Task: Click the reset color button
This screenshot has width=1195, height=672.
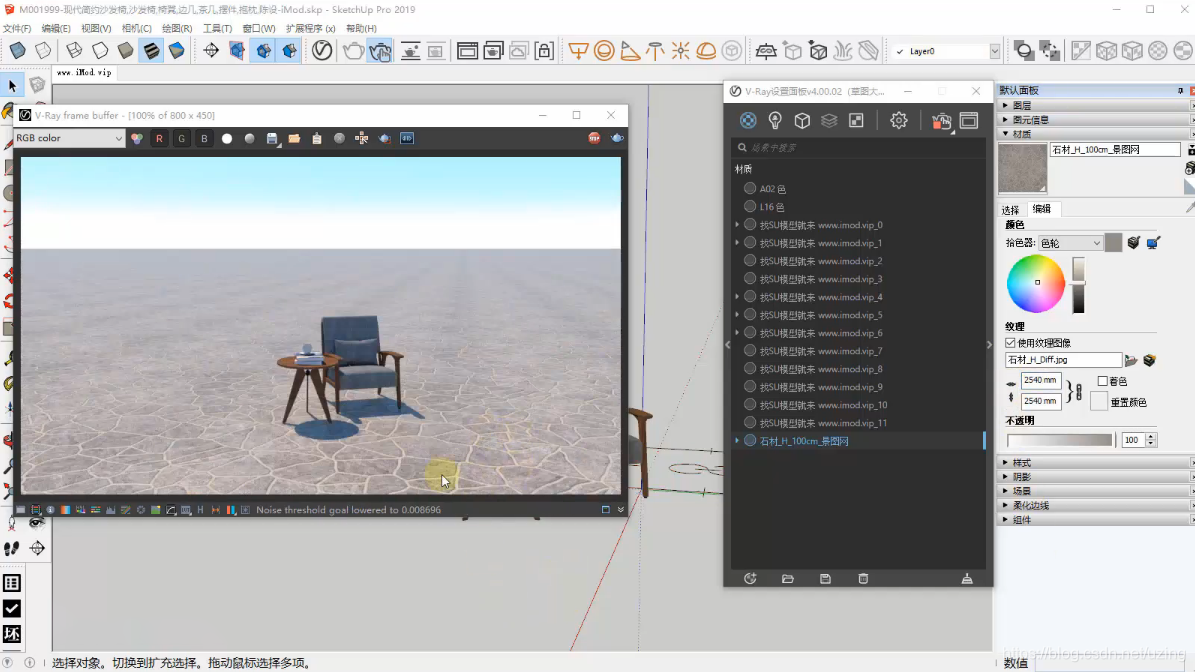Action: pos(1099,402)
